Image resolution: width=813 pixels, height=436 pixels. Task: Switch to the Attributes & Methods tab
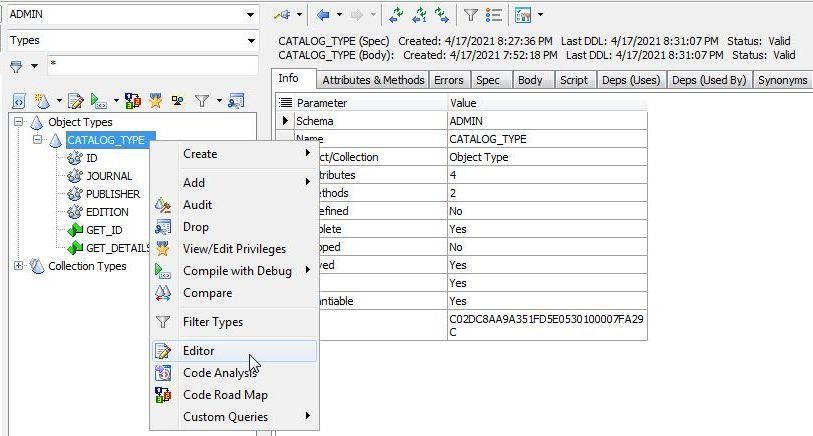click(x=373, y=80)
